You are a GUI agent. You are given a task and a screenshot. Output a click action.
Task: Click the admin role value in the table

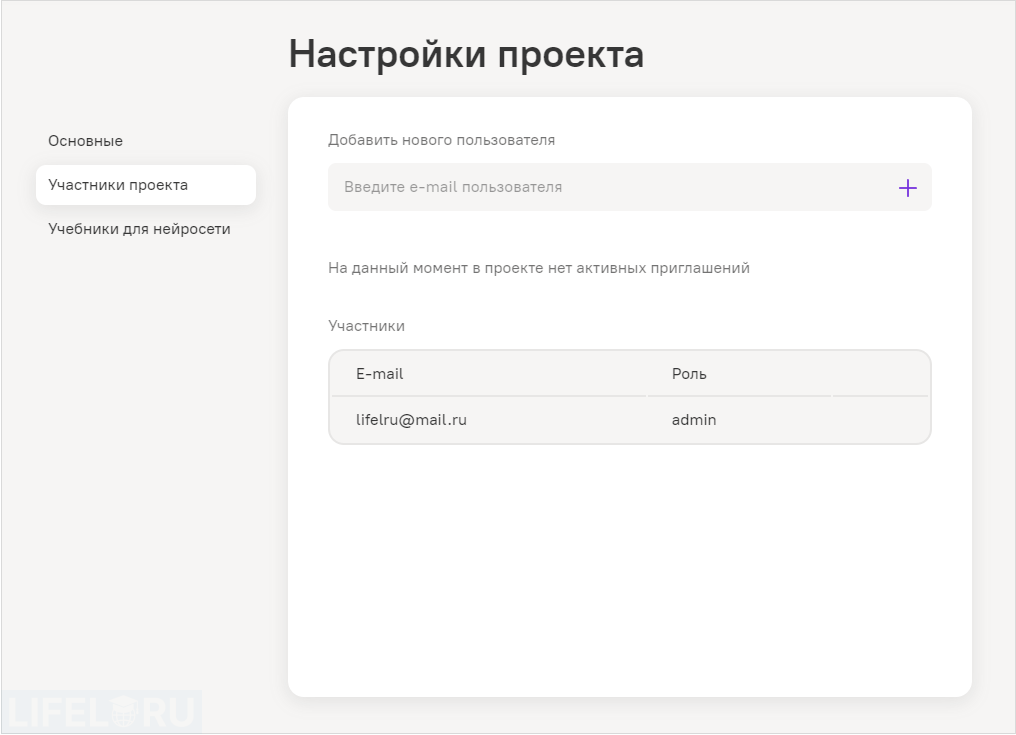pos(694,420)
